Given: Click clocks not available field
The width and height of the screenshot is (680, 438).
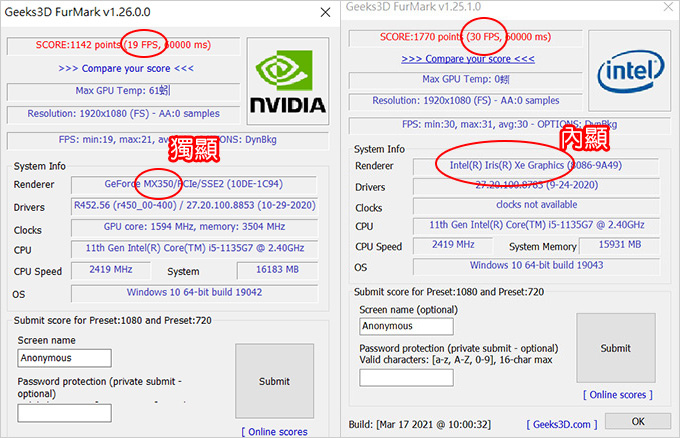Looking at the screenshot, I should coord(536,205).
